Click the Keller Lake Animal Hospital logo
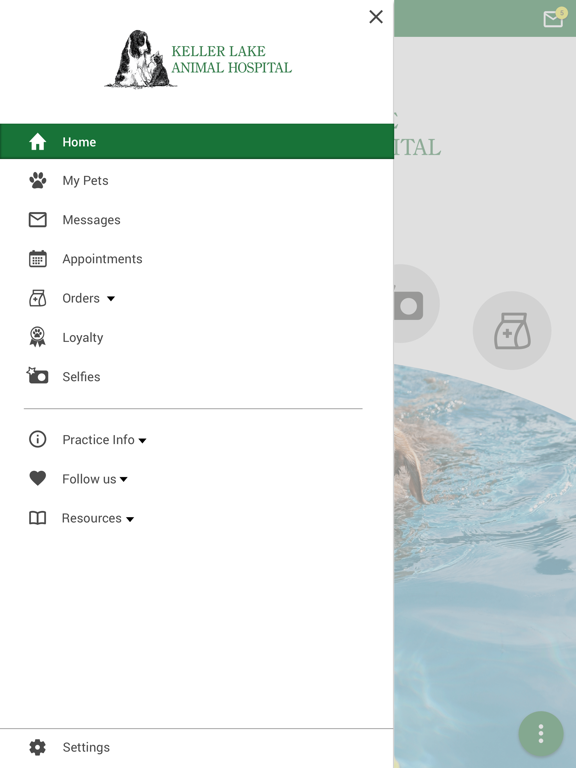 coord(198,59)
